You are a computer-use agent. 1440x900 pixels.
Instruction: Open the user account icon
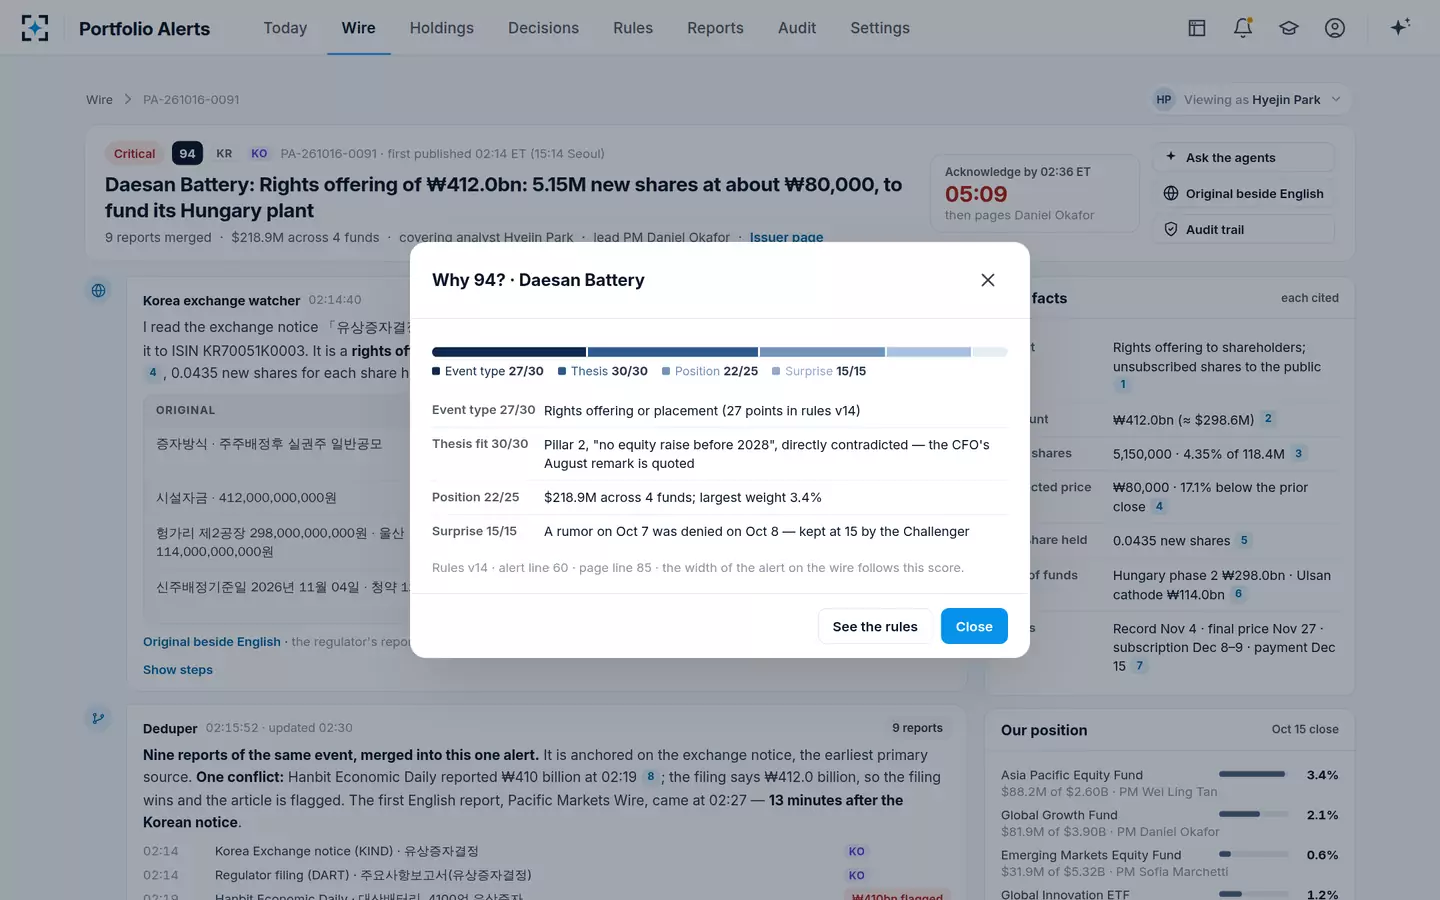click(1335, 28)
